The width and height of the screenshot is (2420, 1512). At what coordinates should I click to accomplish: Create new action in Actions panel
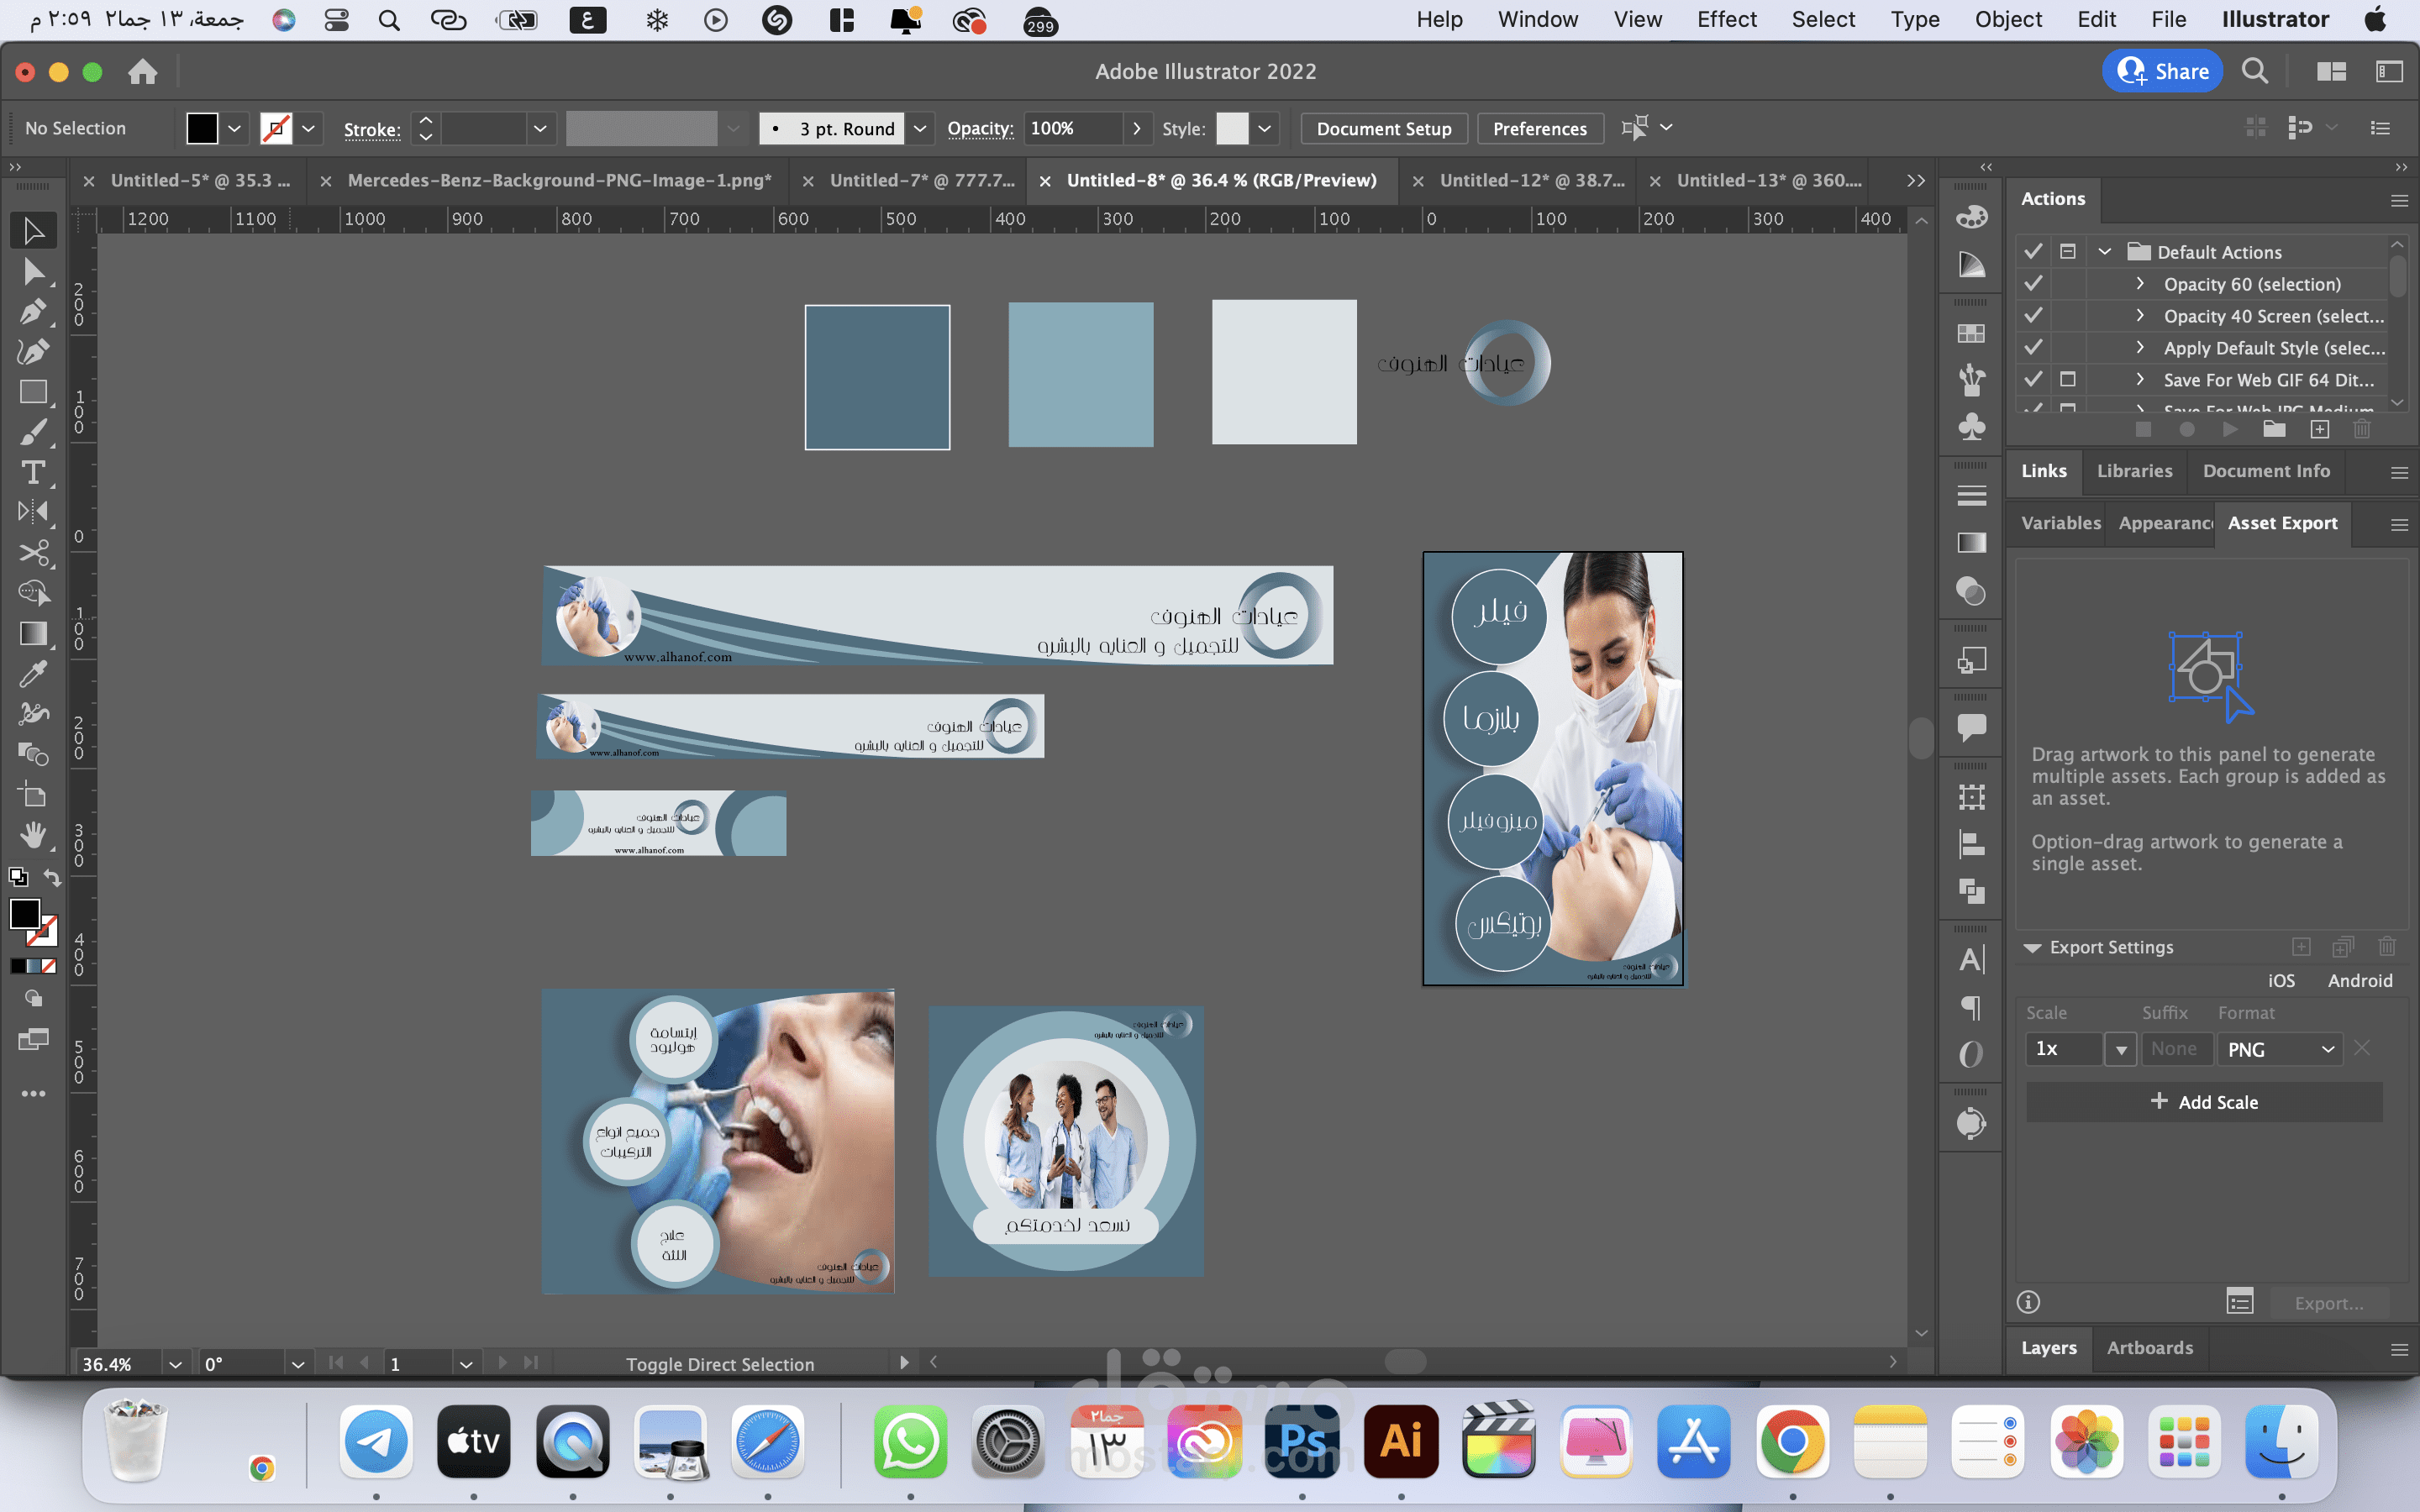[x=2319, y=429]
